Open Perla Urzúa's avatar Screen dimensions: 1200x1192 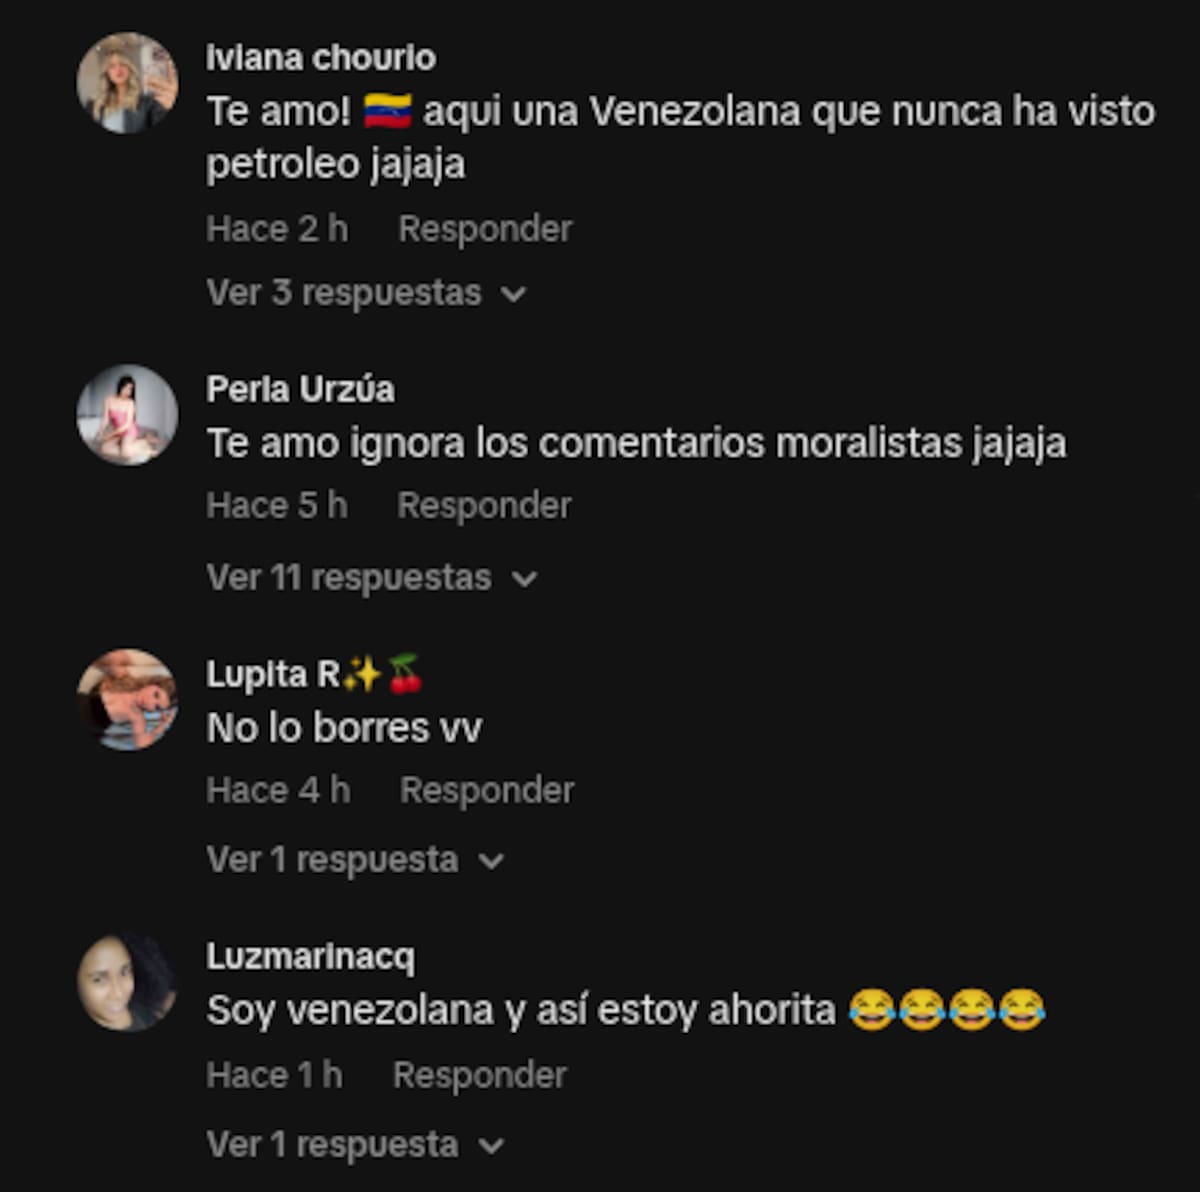click(127, 414)
